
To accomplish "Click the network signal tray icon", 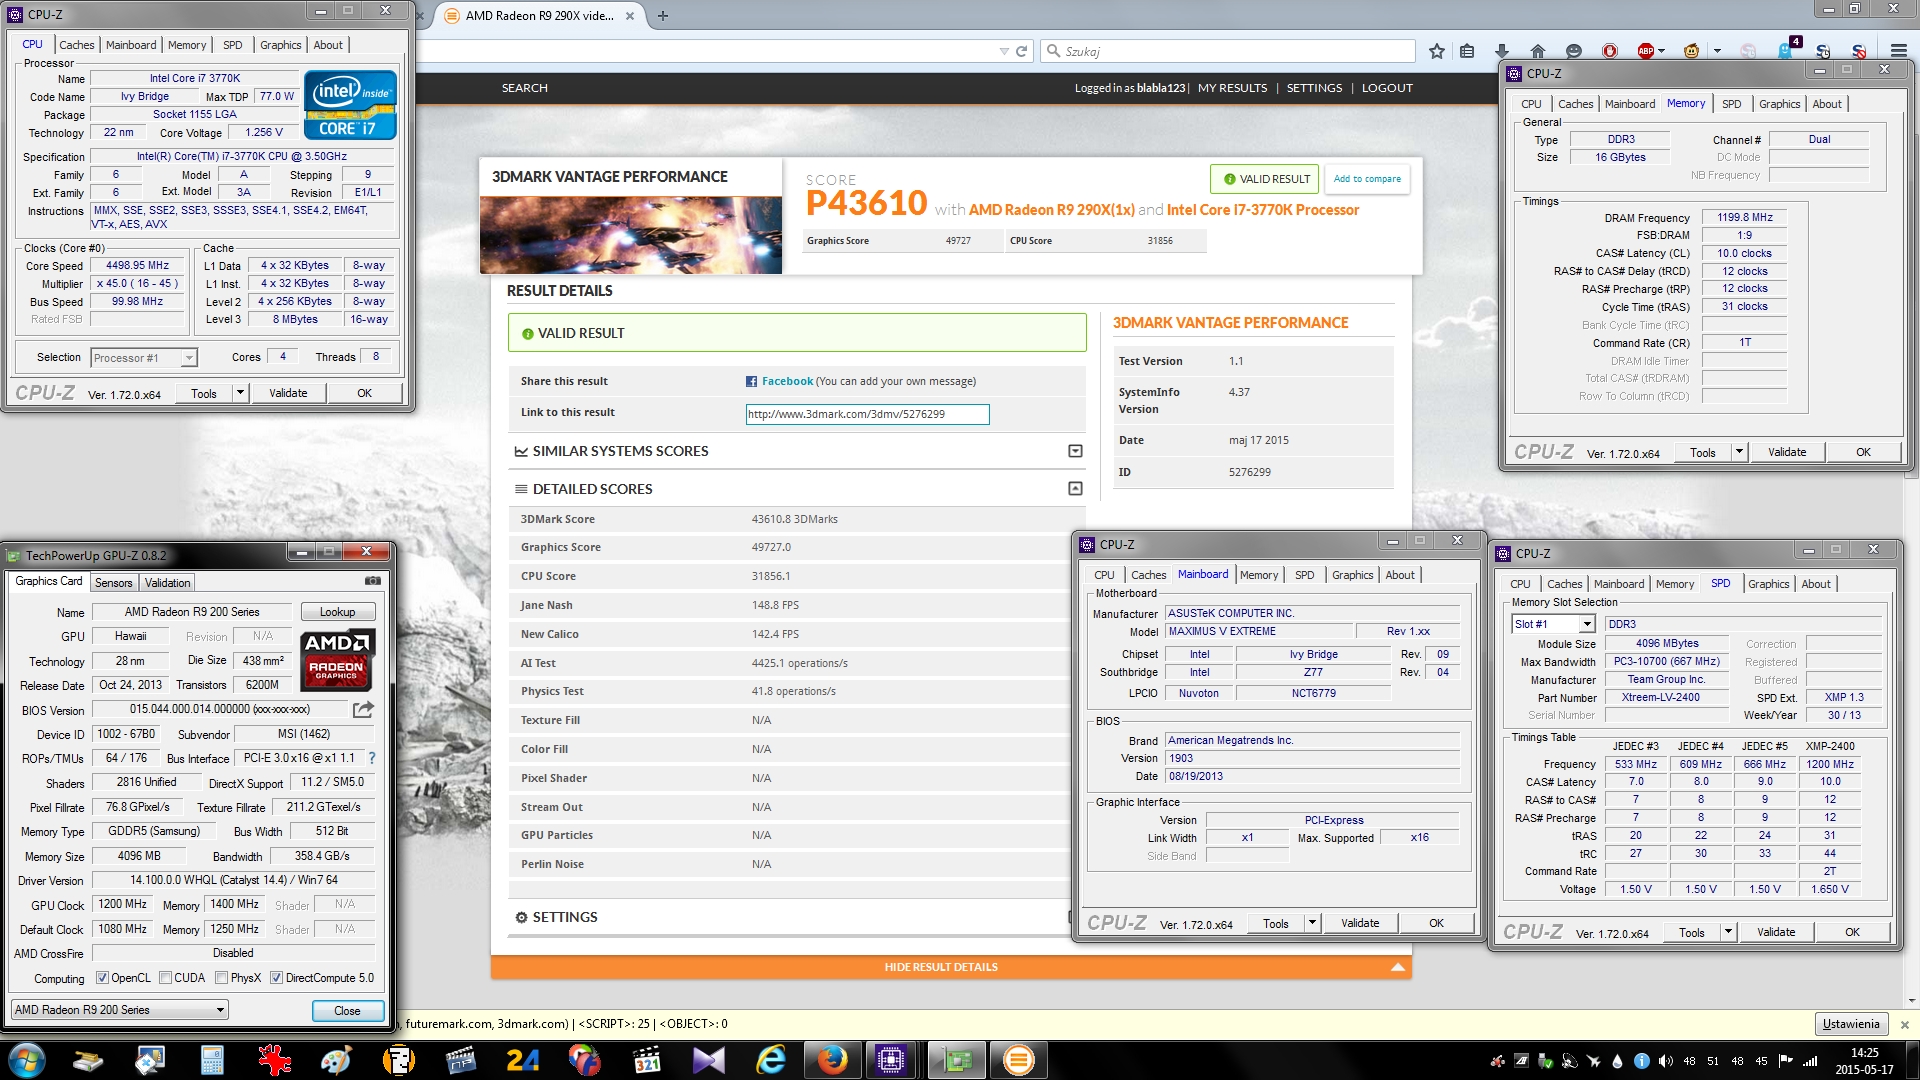I will 1810,1061.
